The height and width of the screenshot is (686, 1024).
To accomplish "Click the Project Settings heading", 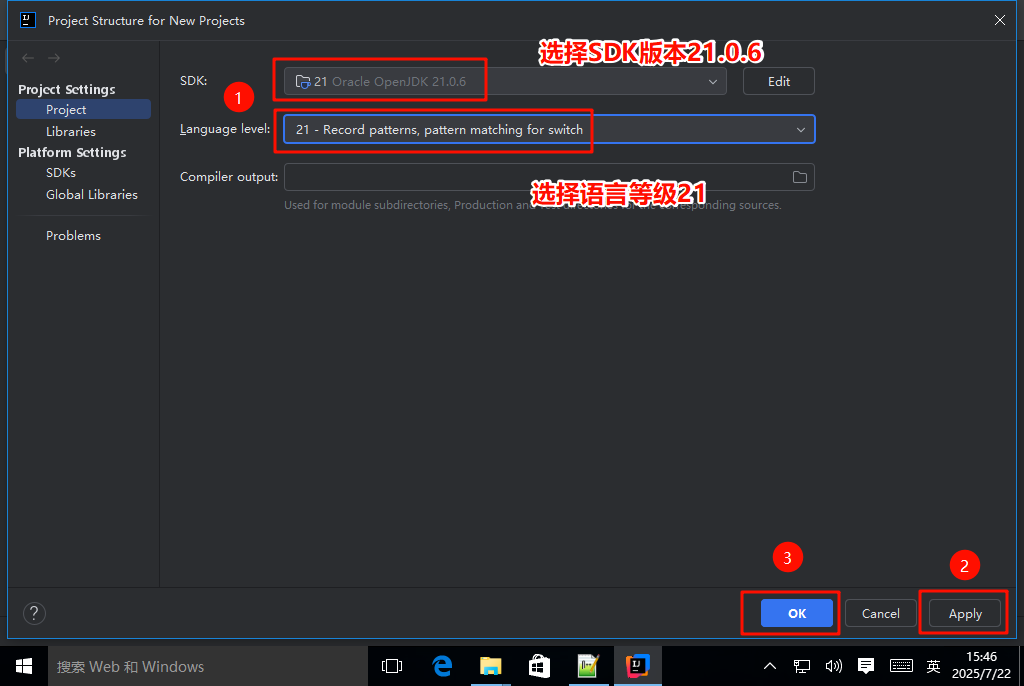I will point(67,90).
